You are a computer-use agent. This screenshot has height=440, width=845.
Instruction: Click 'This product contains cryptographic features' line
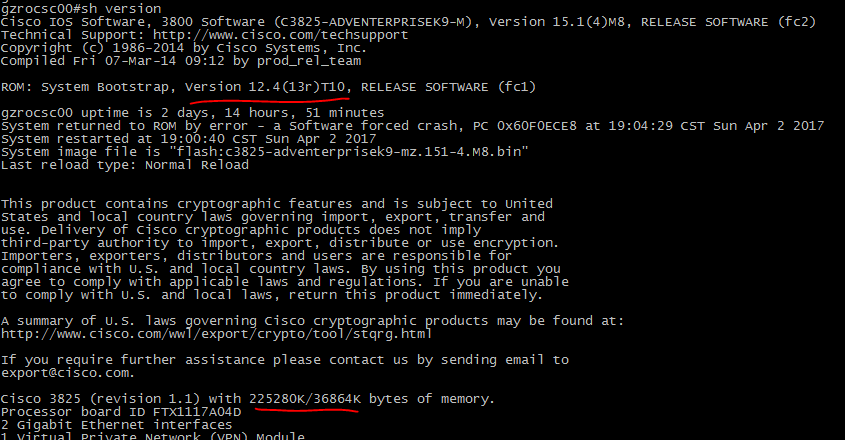coord(276,204)
